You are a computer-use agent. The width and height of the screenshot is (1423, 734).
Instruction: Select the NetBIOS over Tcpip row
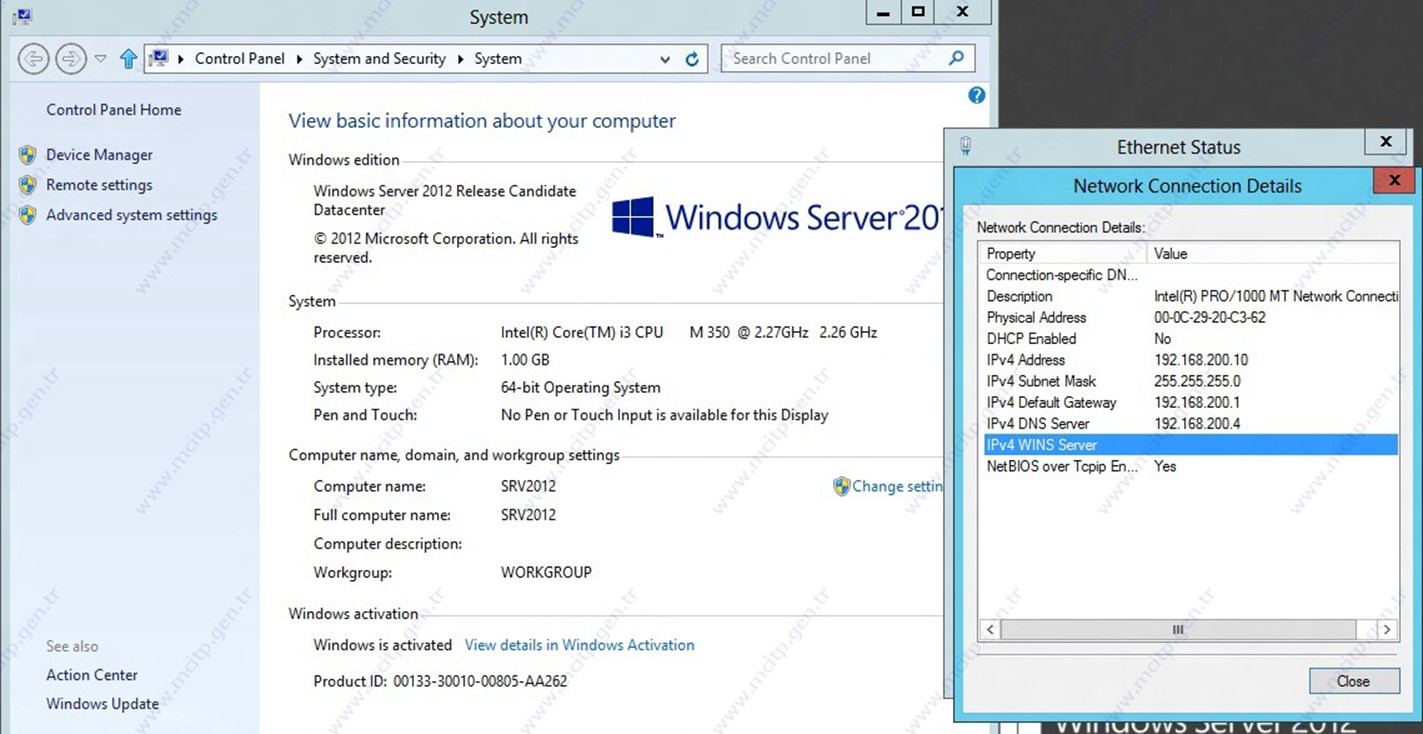tap(1189, 466)
